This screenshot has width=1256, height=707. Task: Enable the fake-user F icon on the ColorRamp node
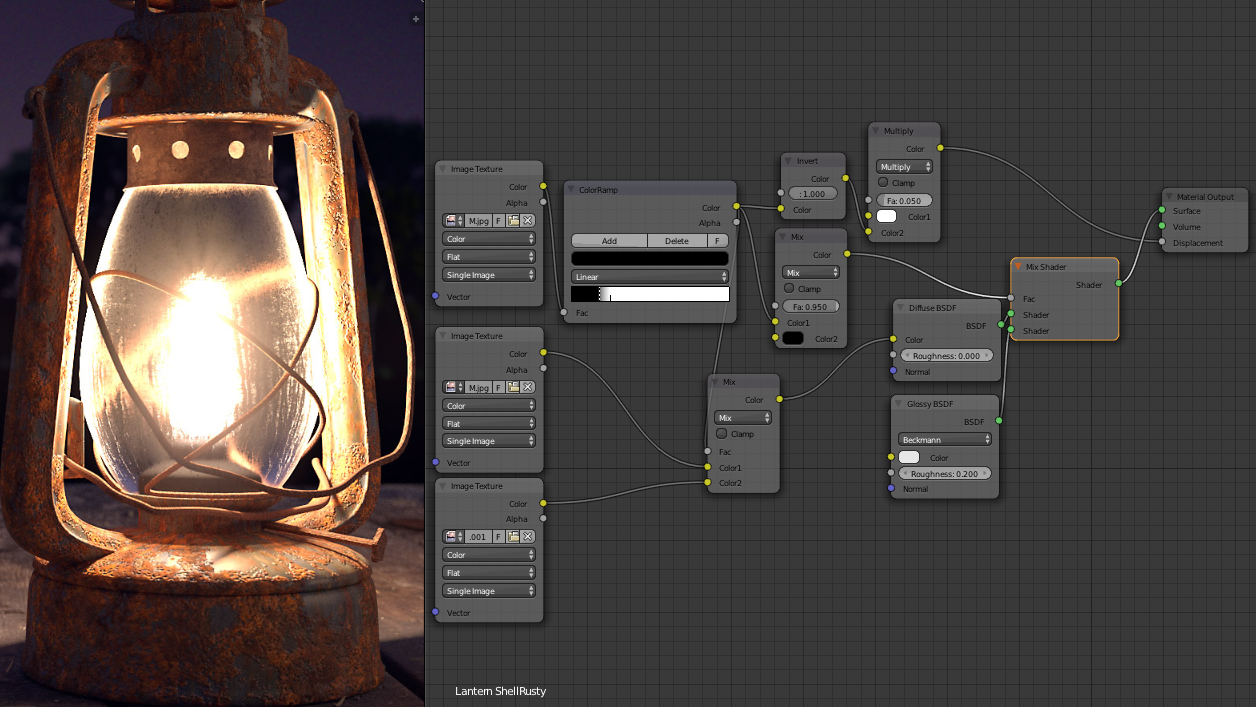716,240
